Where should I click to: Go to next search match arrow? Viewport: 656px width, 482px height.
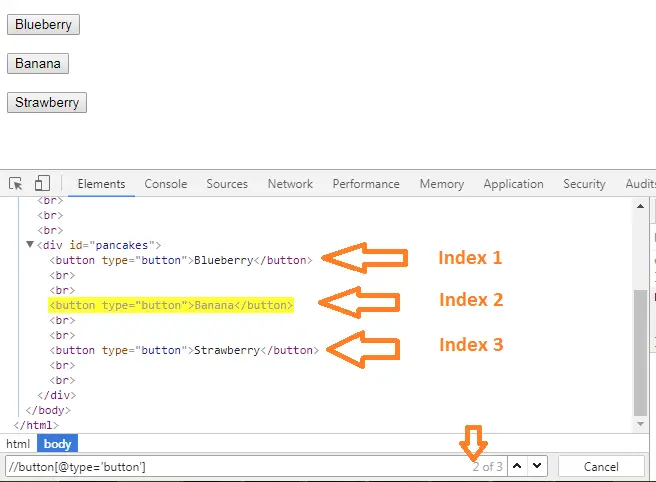coord(537,466)
